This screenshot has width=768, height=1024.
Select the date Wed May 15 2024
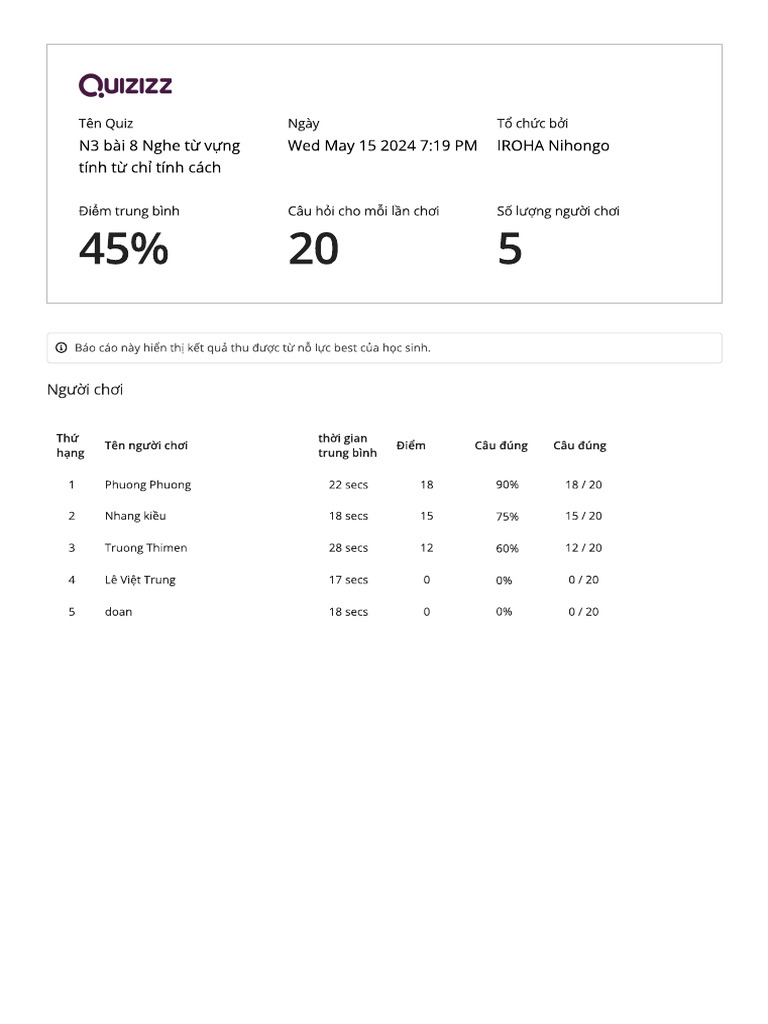coord(382,146)
